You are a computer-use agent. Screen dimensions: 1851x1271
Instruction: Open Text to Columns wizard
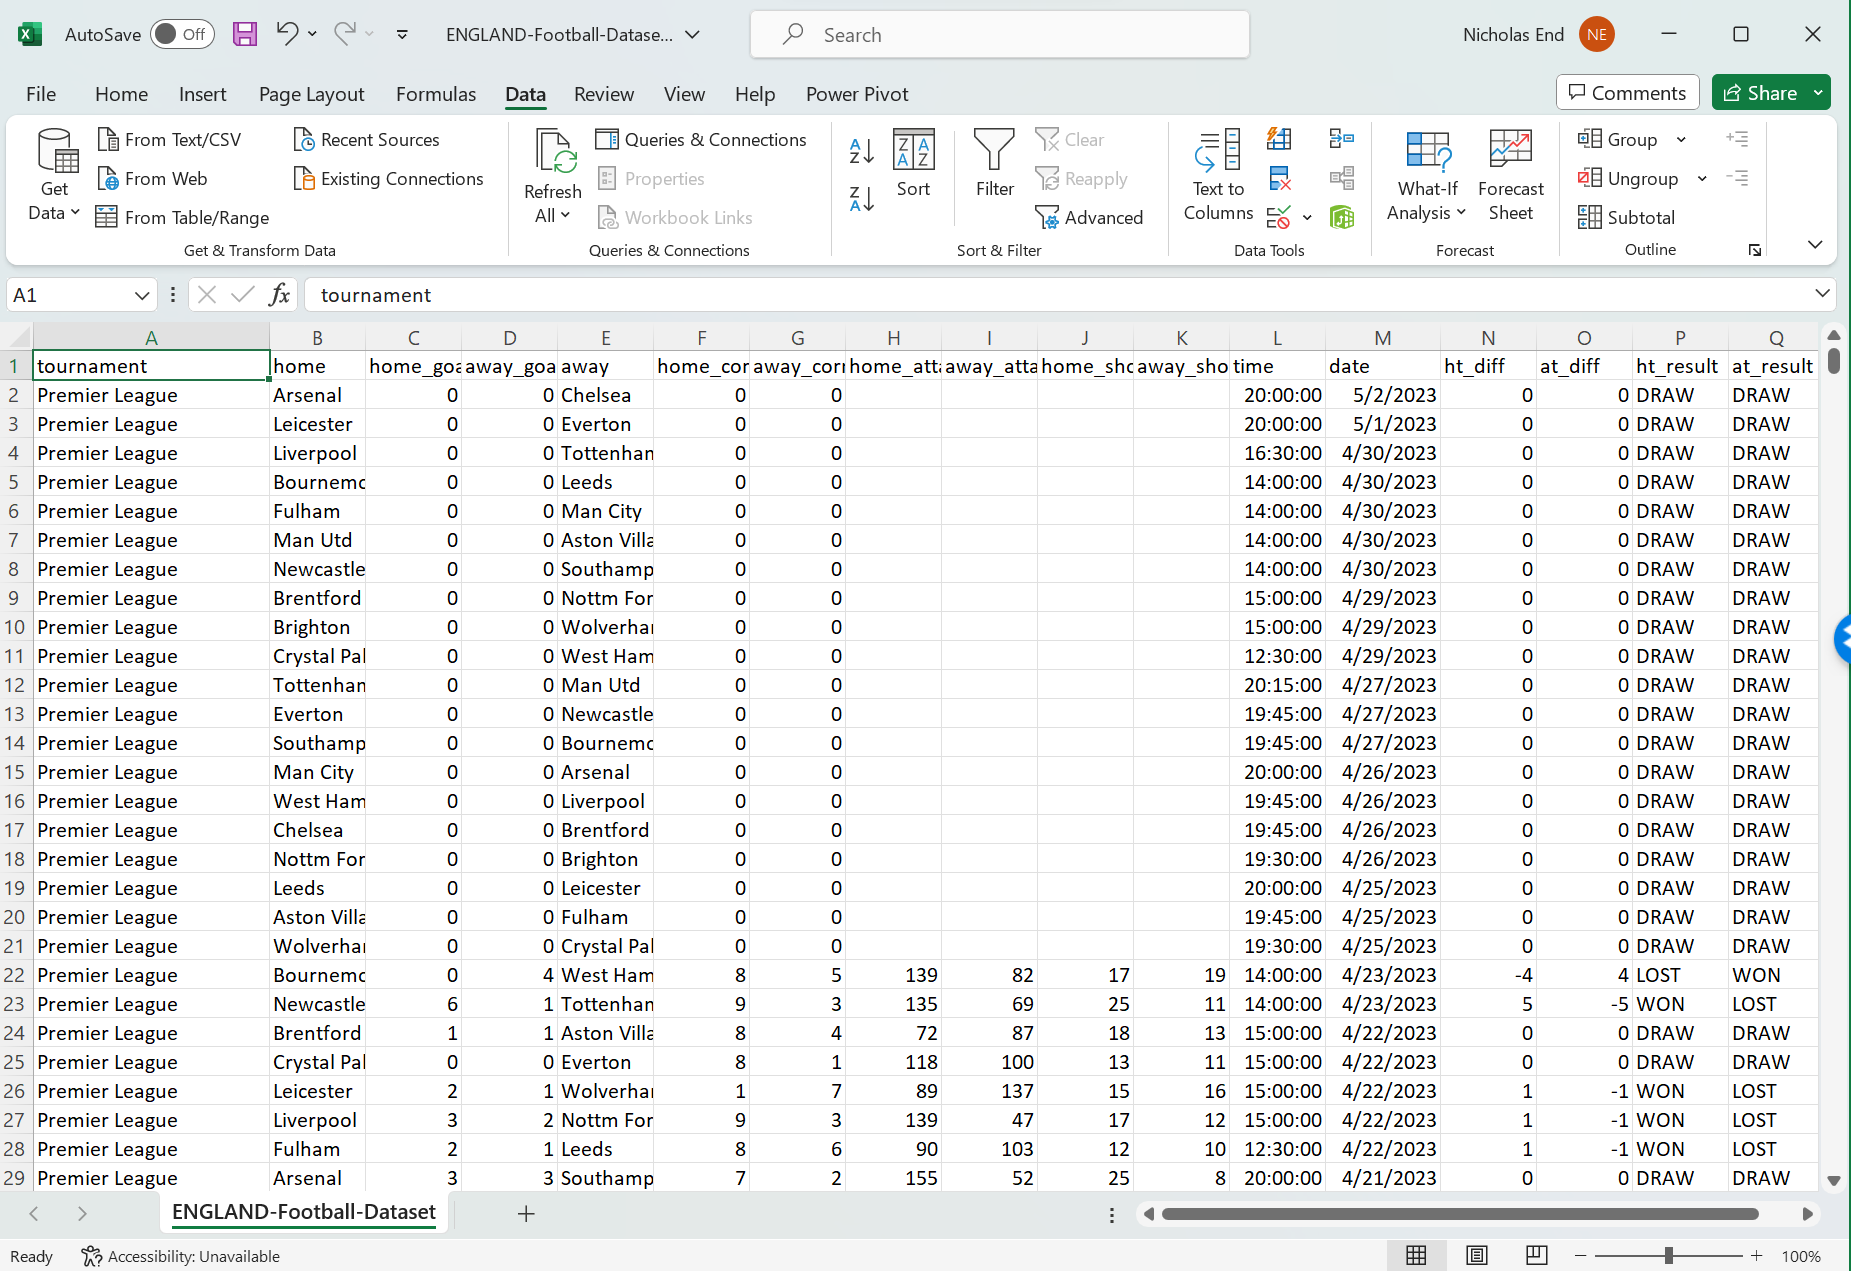tap(1217, 175)
